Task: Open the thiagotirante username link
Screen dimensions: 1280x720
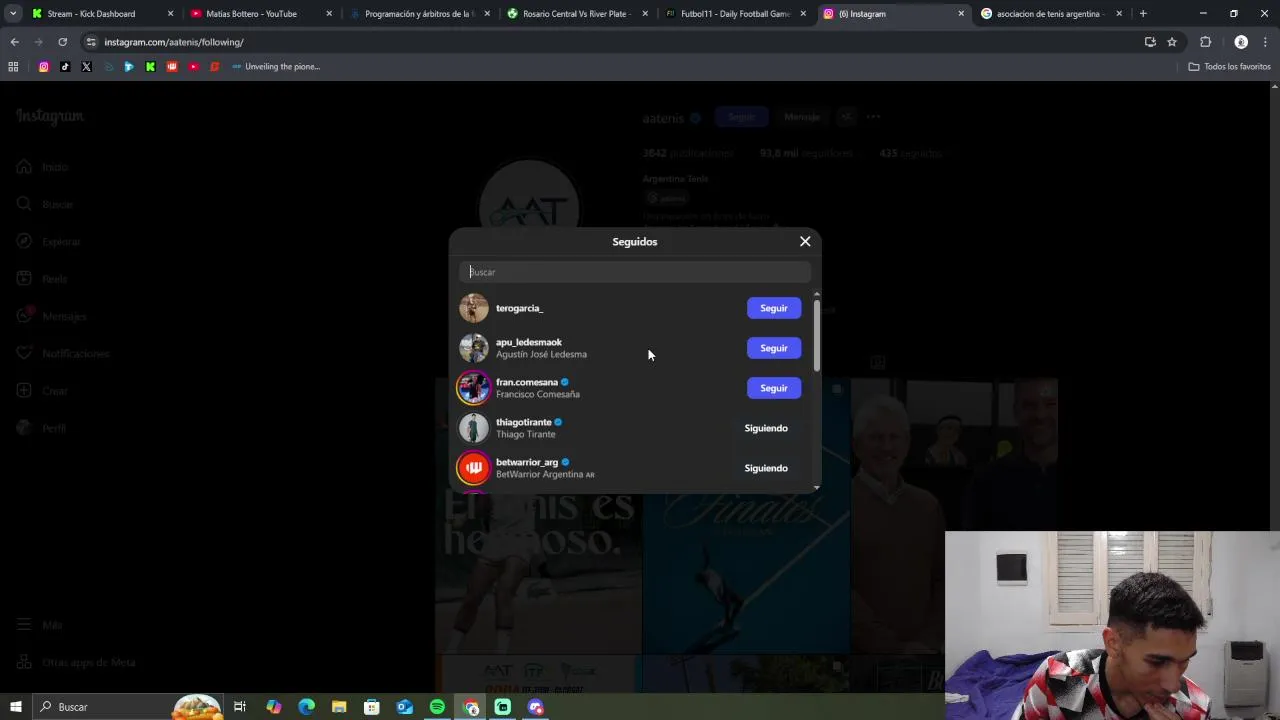Action: (524, 422)
